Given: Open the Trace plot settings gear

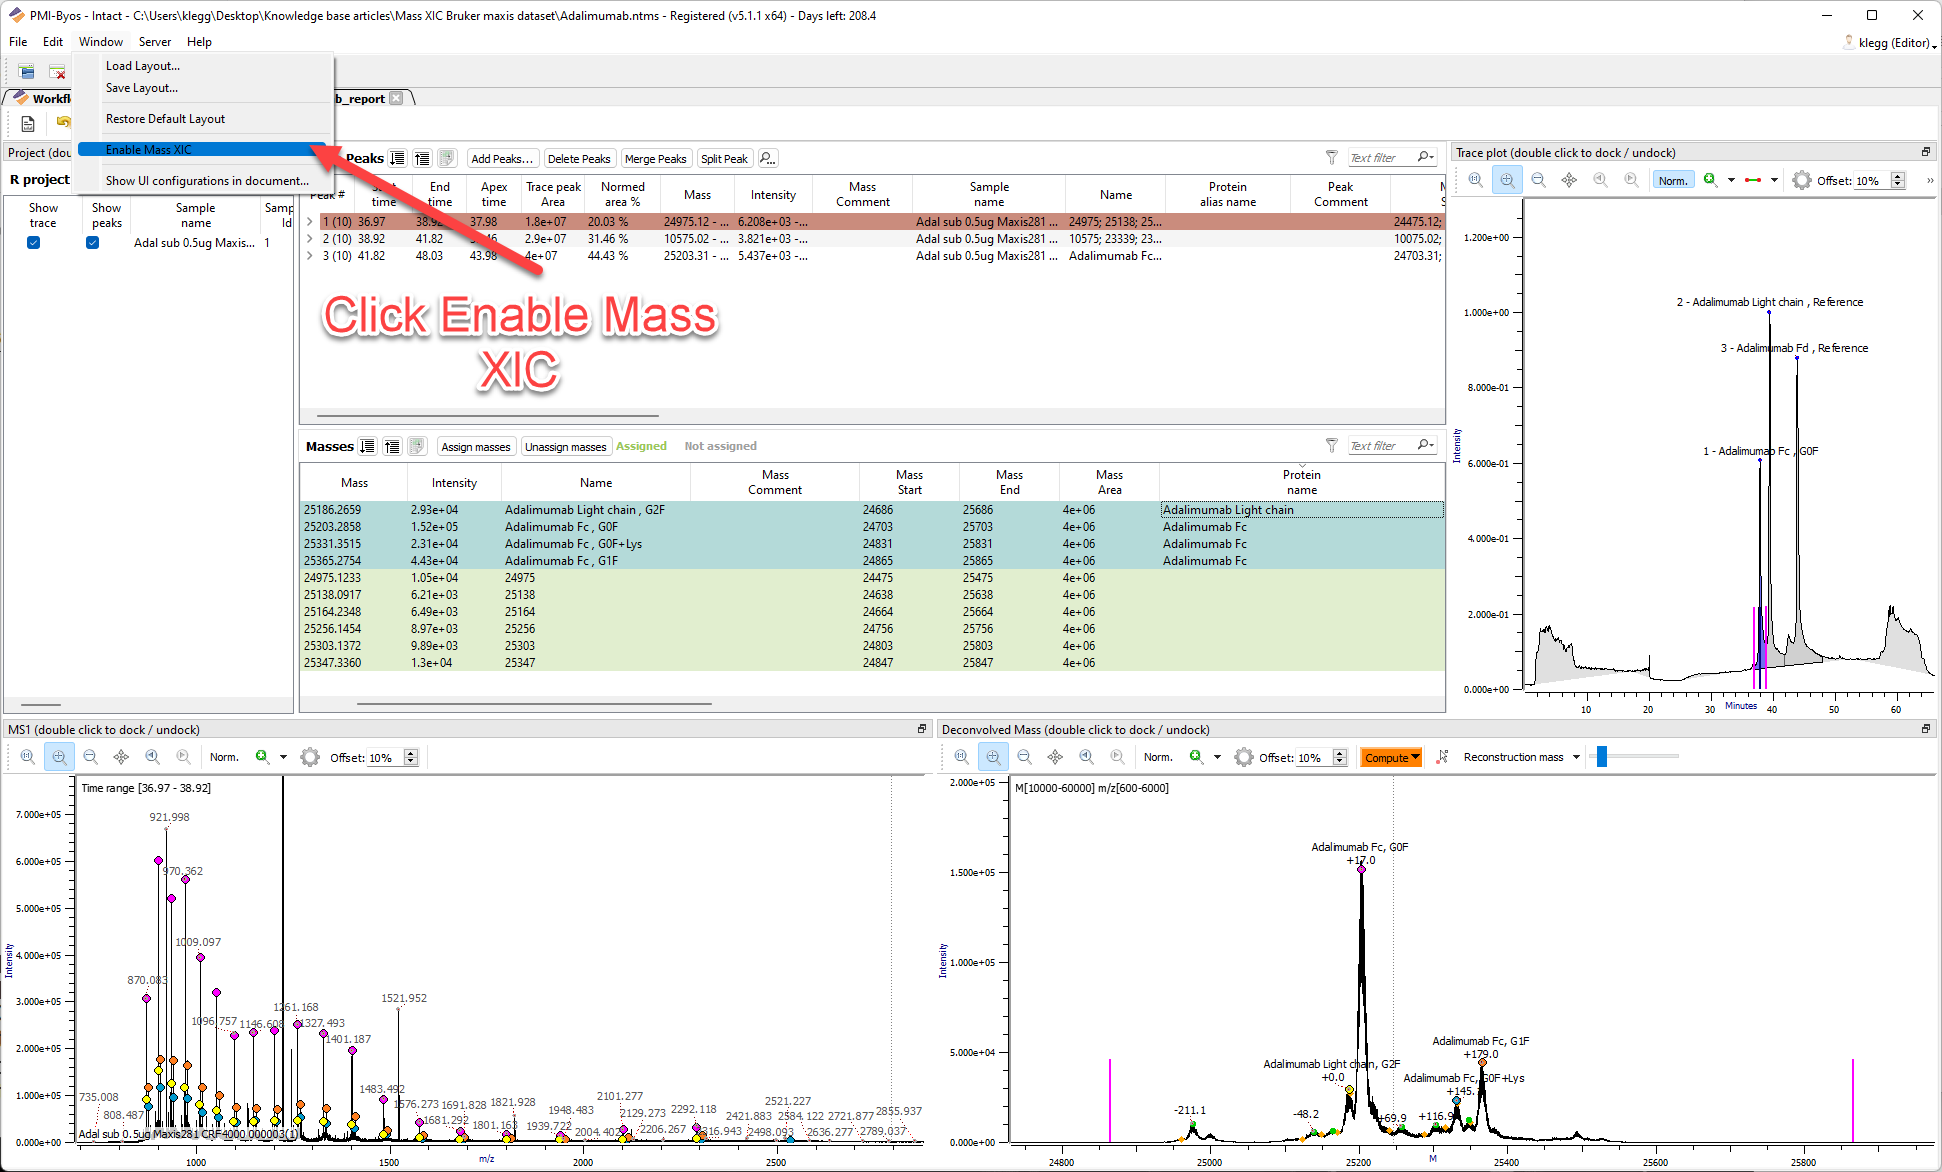Looking at the screenshot, I should click(x=1801, y=180).
